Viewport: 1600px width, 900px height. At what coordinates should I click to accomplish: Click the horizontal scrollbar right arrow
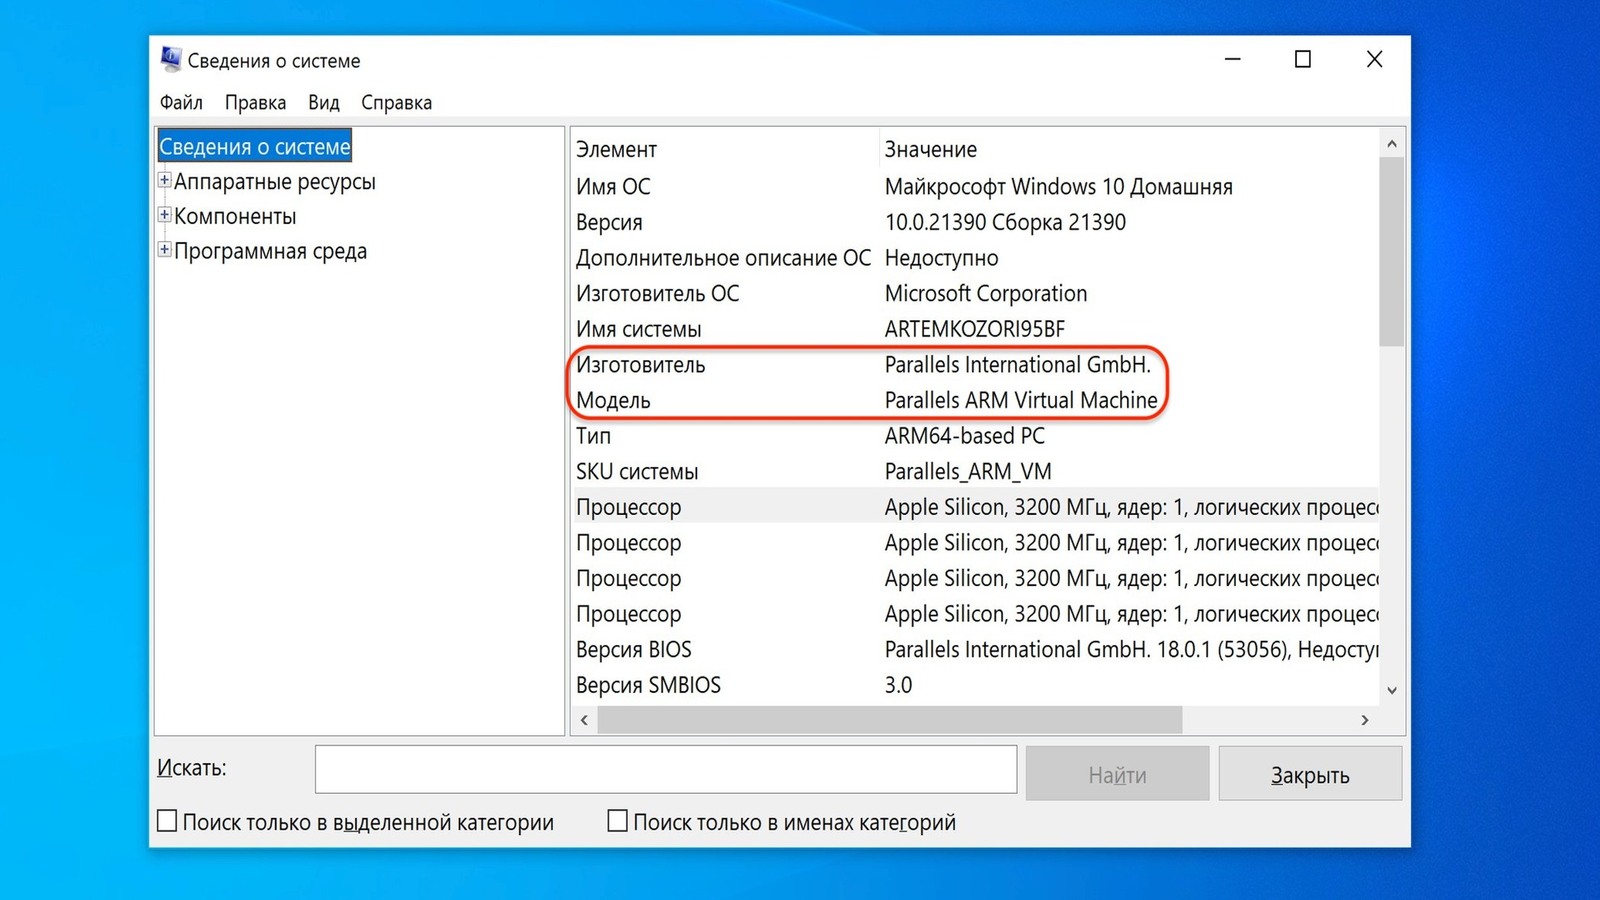[x=1365, y=720]
